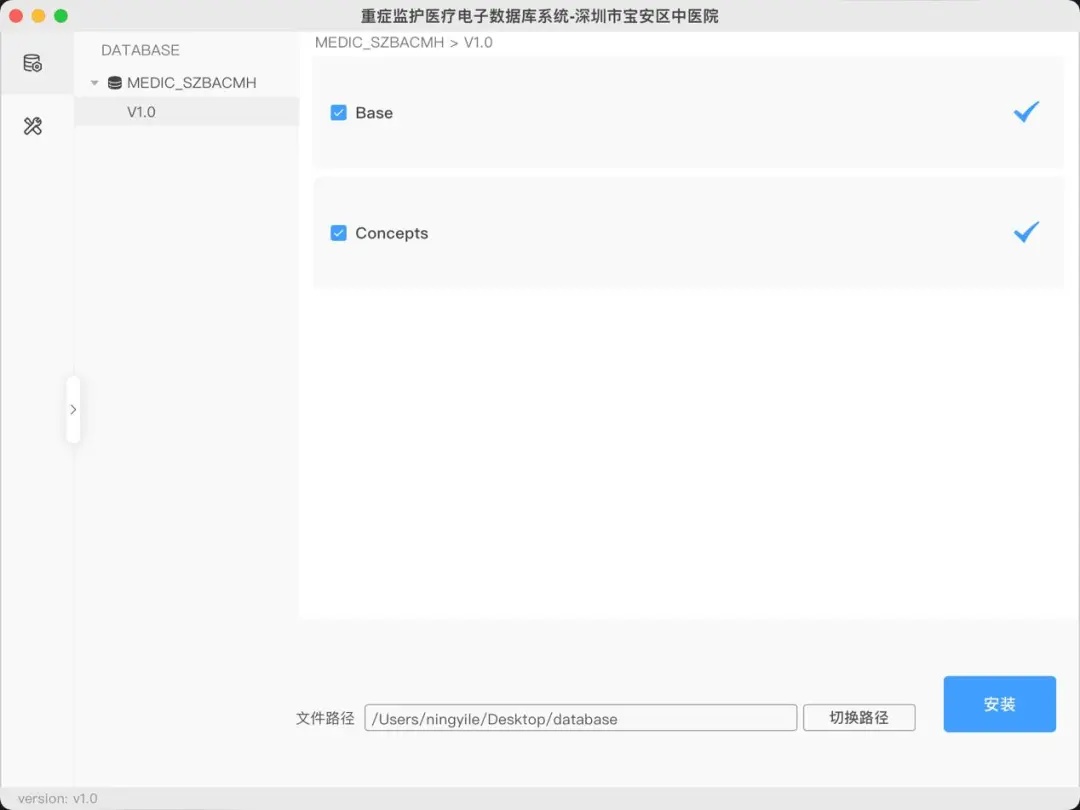The image size is (1080, 810).
Task: Minimize the window with the yellow button
Action: (x=39, y=16)
